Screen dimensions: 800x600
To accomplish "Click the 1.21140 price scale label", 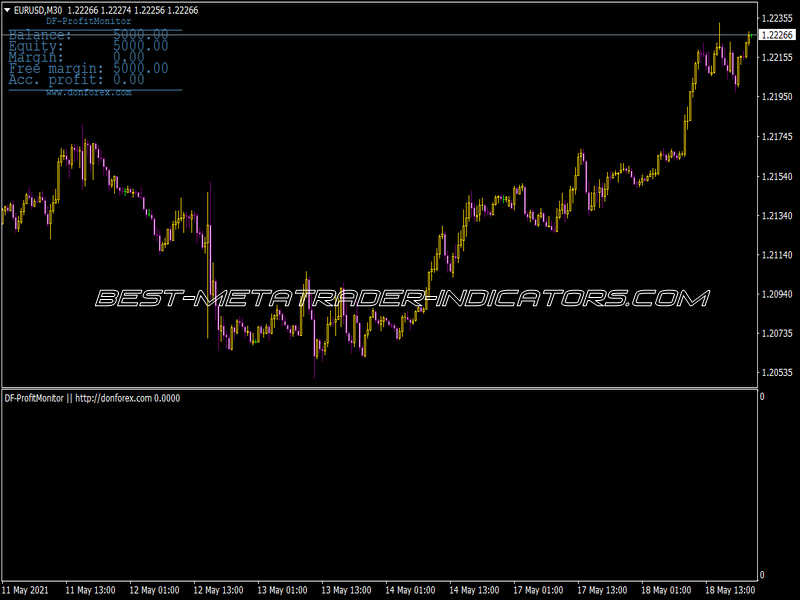I will 777,255.
